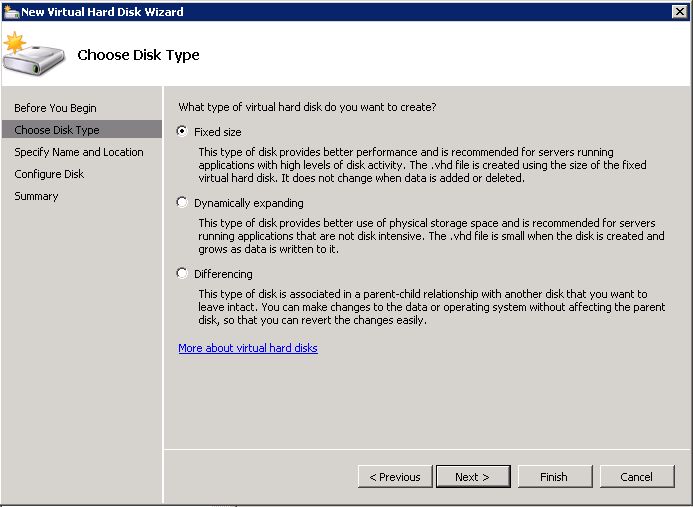Close the wizard window with X

click(x=680, y=11)
